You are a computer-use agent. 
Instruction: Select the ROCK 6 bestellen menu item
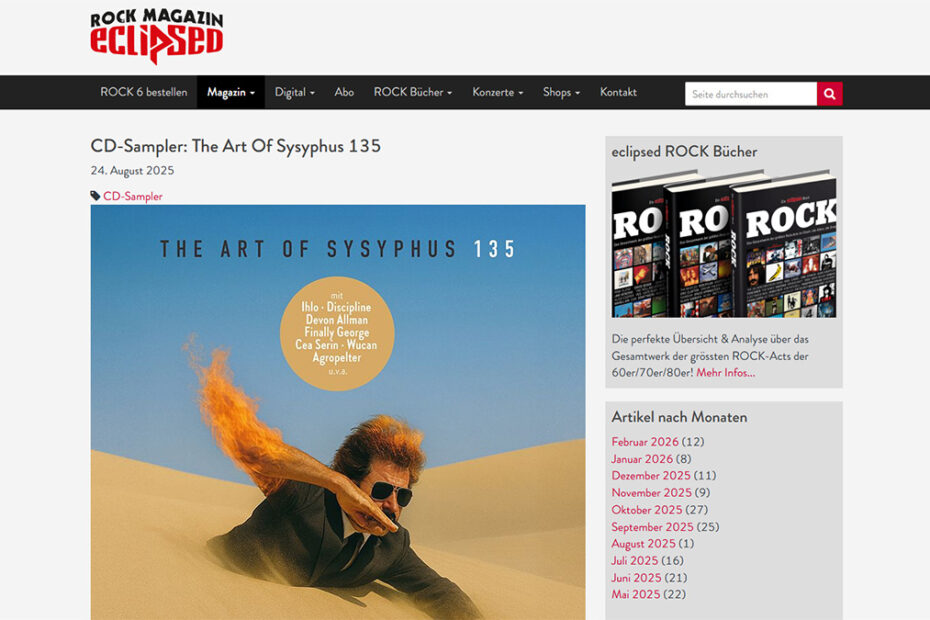tap(144, 92)
